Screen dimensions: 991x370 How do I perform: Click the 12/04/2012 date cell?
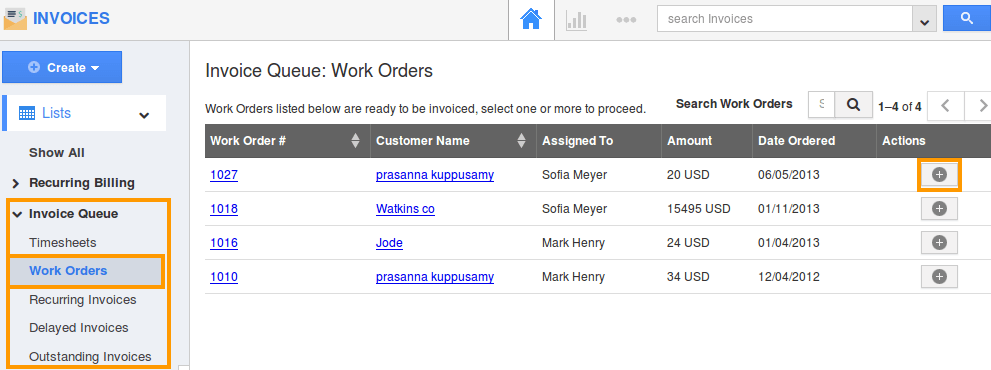[789, 277]
